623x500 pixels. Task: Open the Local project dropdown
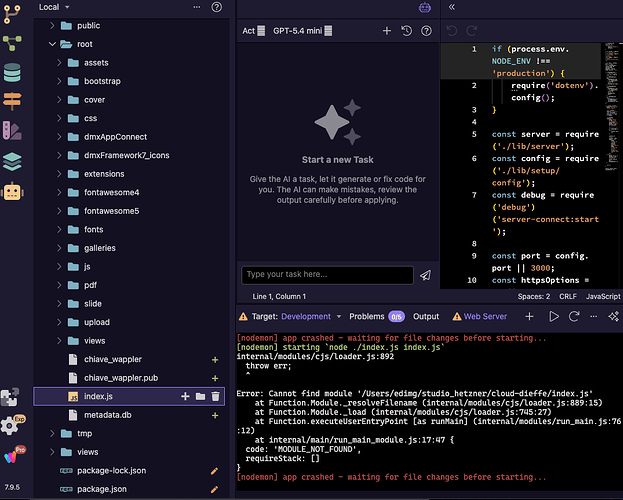(x=54, y=7)
